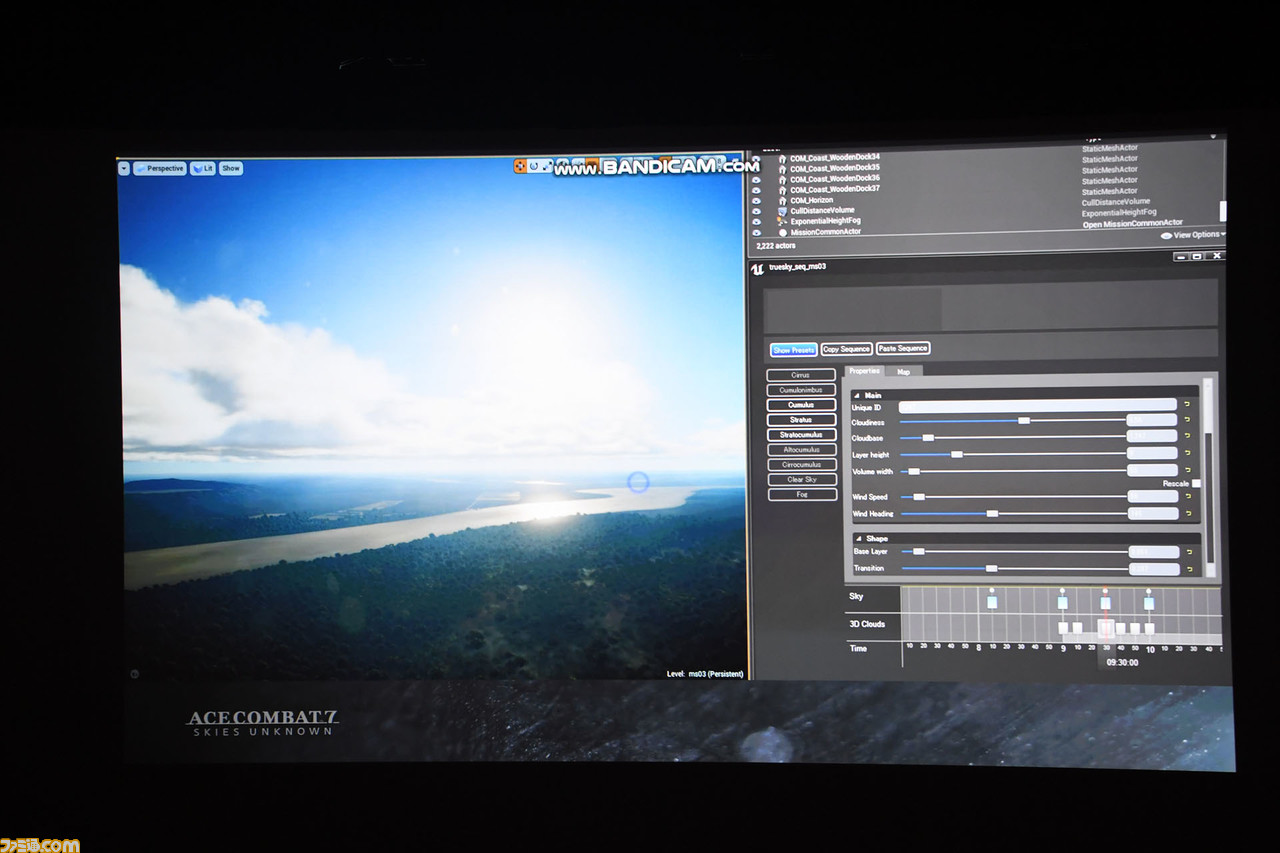
Task: Open MissionCommonActor via its type link
Action: [1132, 224]
